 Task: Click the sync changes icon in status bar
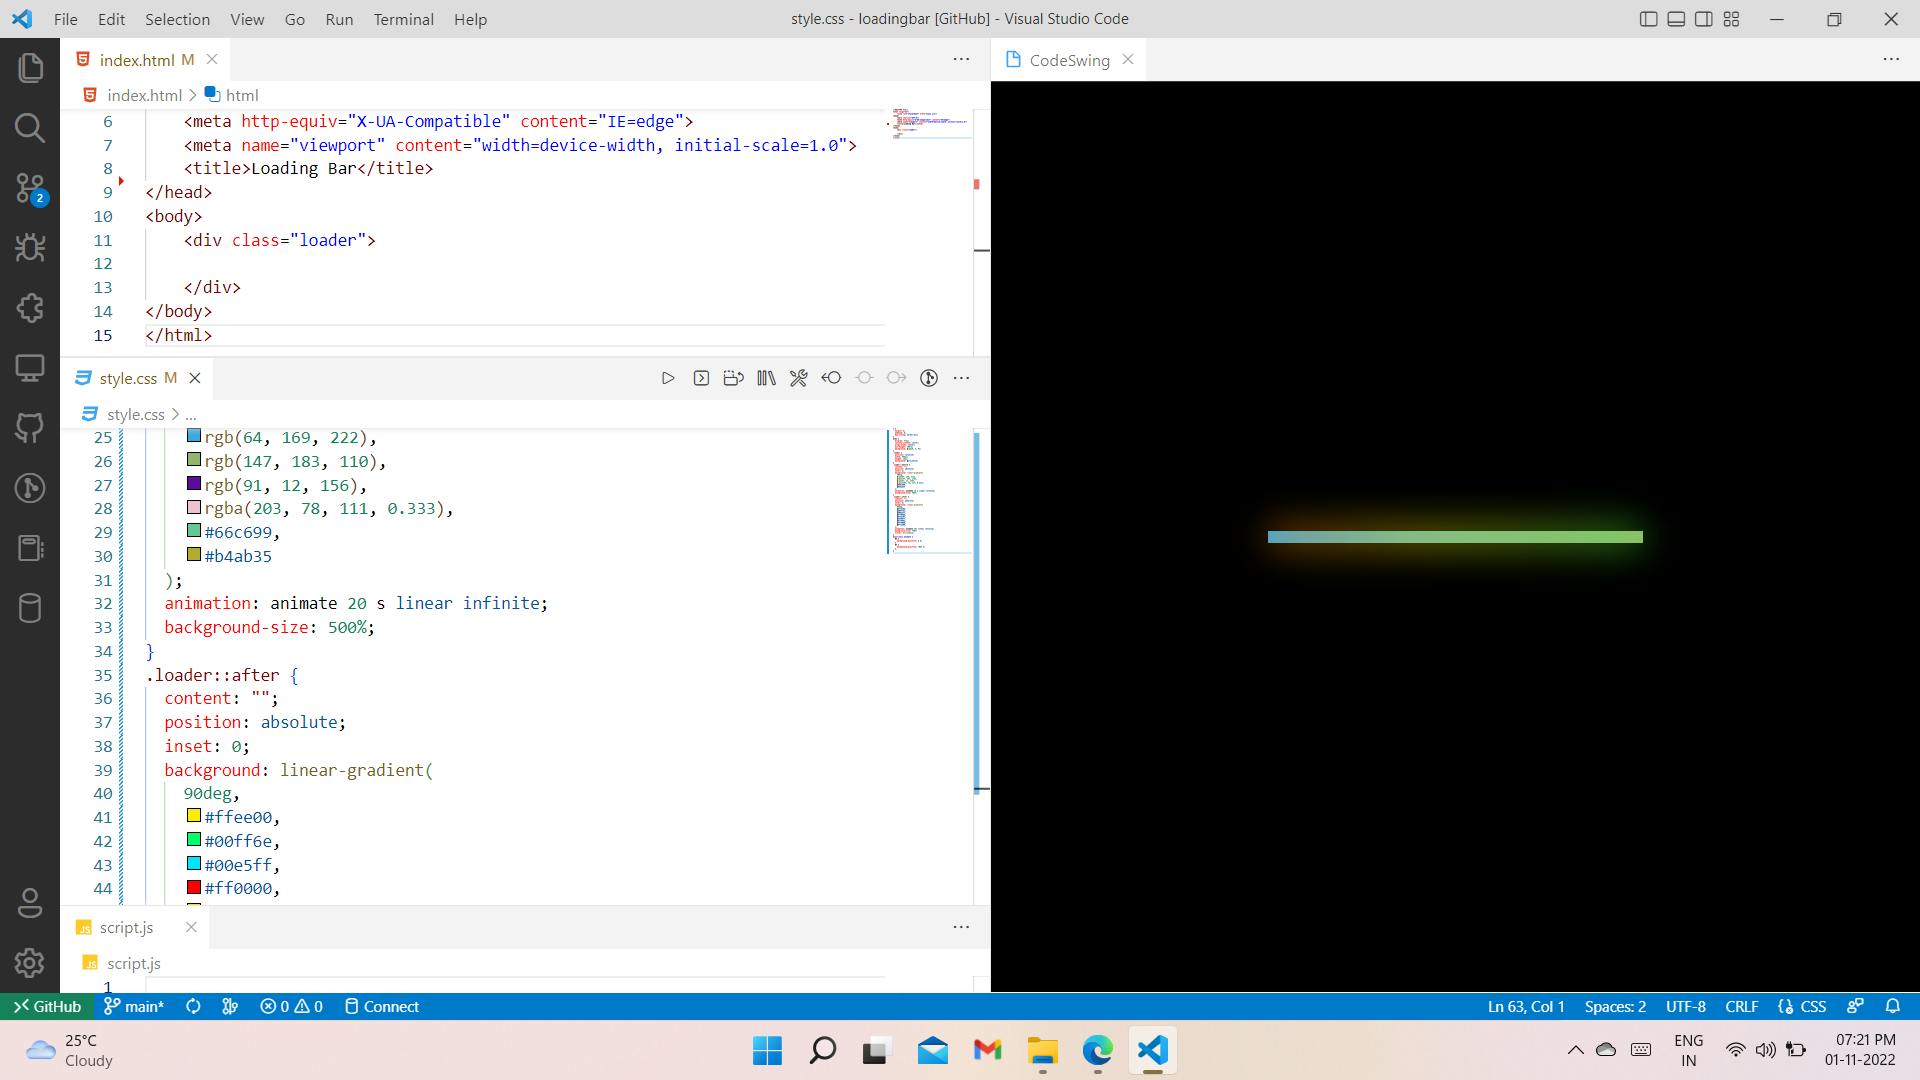point(193,1007)
